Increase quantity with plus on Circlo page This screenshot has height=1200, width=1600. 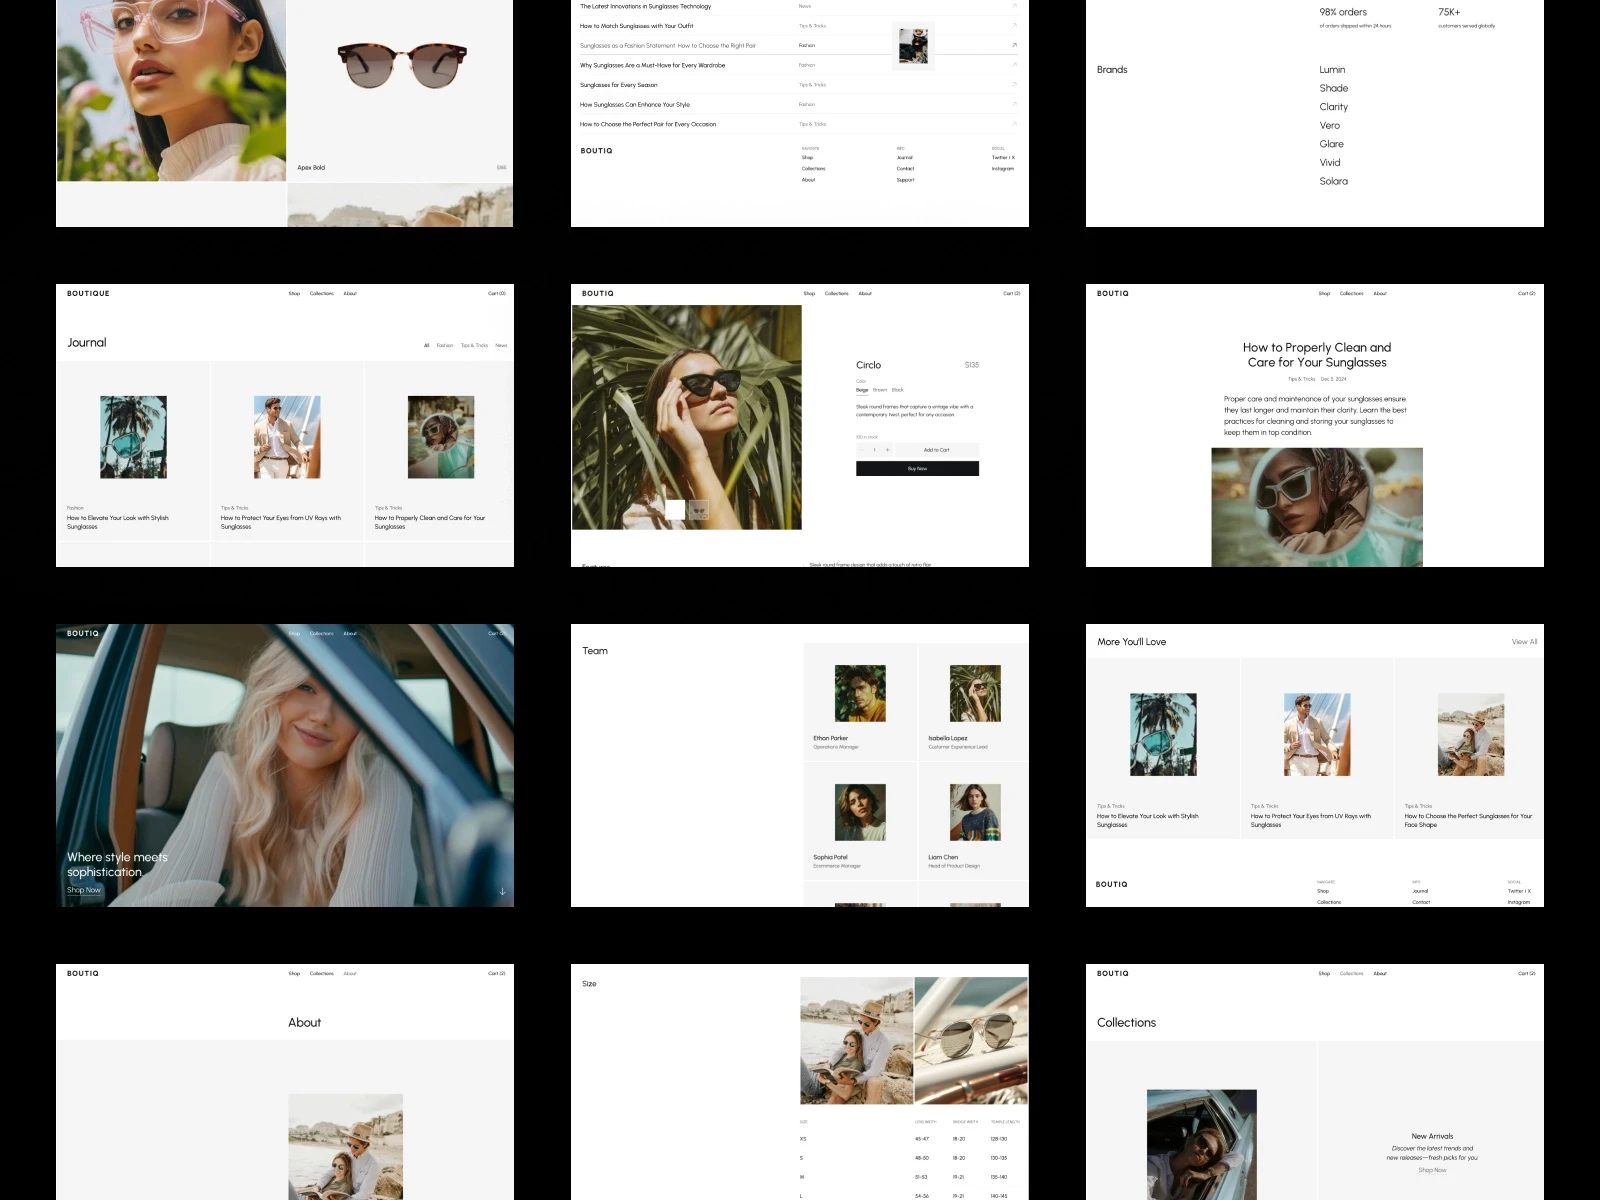click(887, 450)
